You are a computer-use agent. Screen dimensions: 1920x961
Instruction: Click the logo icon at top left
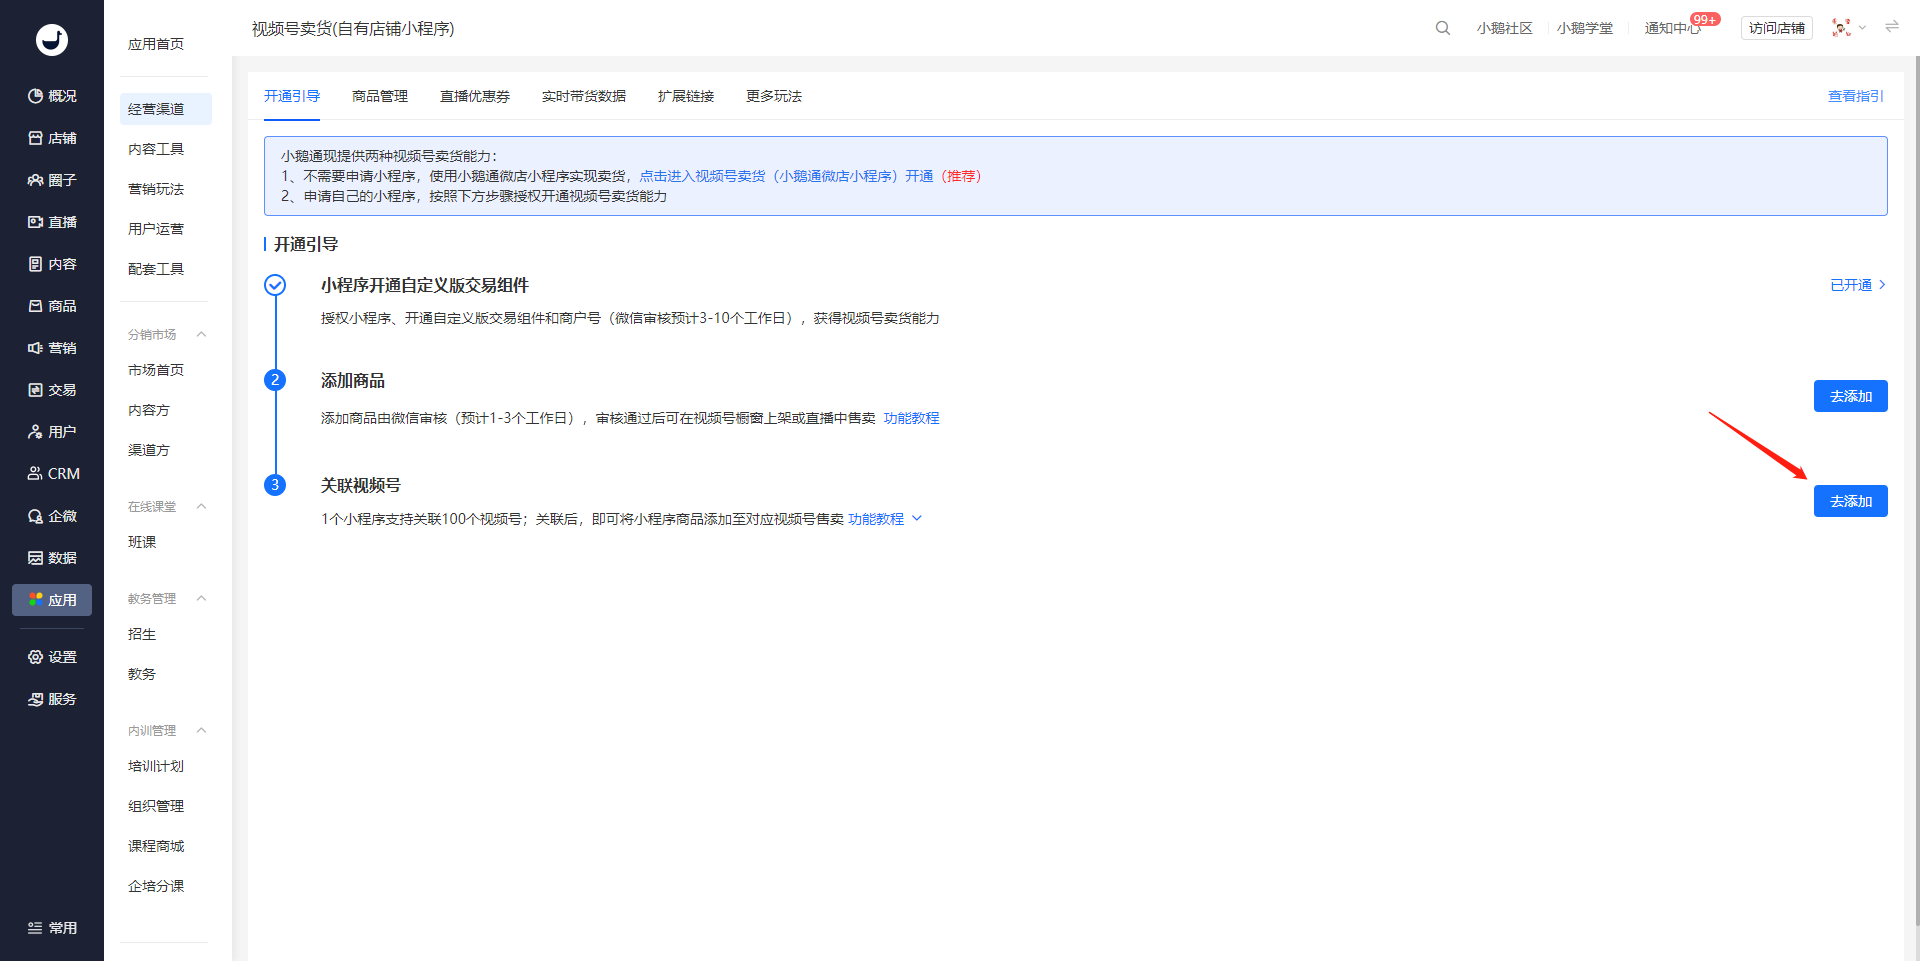pyautogui.click(x=52, y=40)
